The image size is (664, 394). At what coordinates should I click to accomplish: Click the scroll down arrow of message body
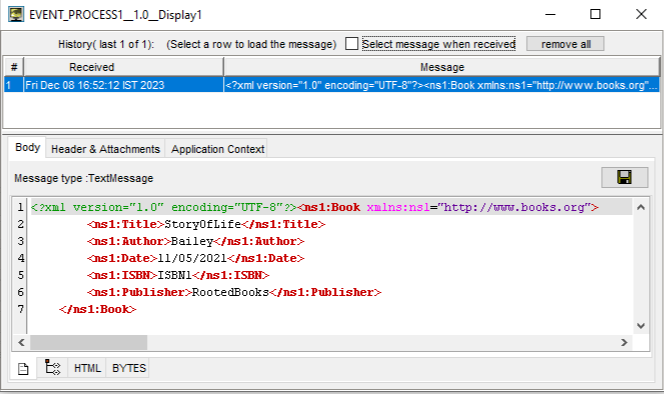point(641,325)
